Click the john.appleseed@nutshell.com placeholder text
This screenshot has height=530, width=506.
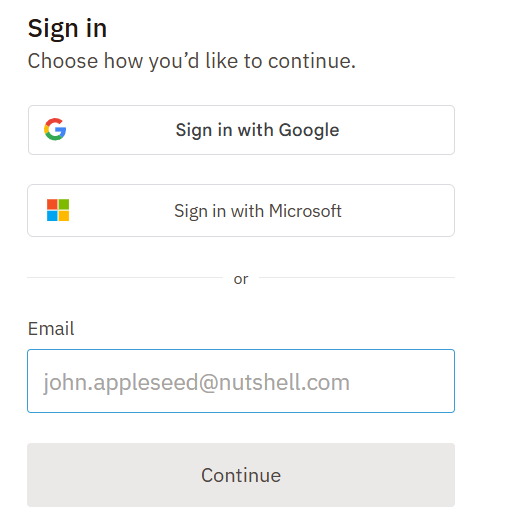coord(196,383)
